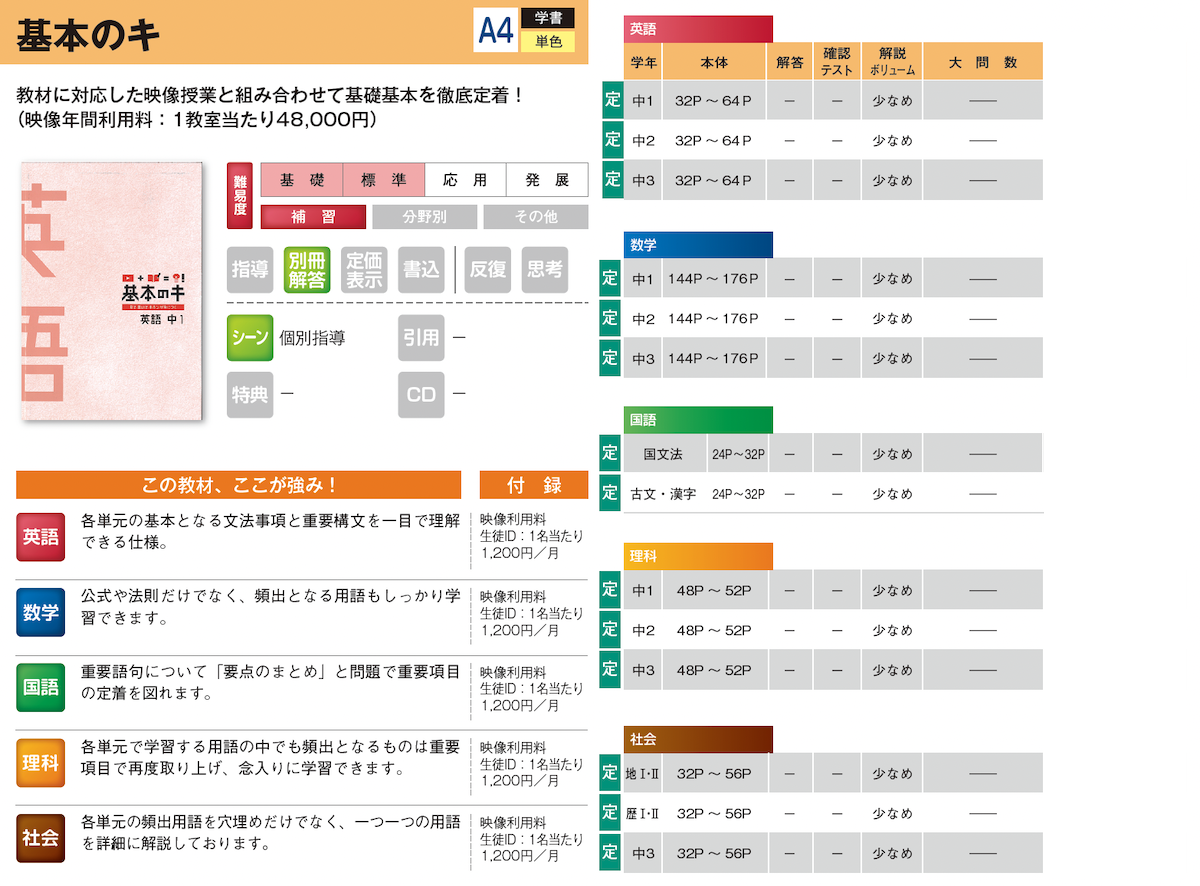Toggle the 基礎 difficulty level
This screenshot has width=1200, height=886.
click(x=301, y=180)
